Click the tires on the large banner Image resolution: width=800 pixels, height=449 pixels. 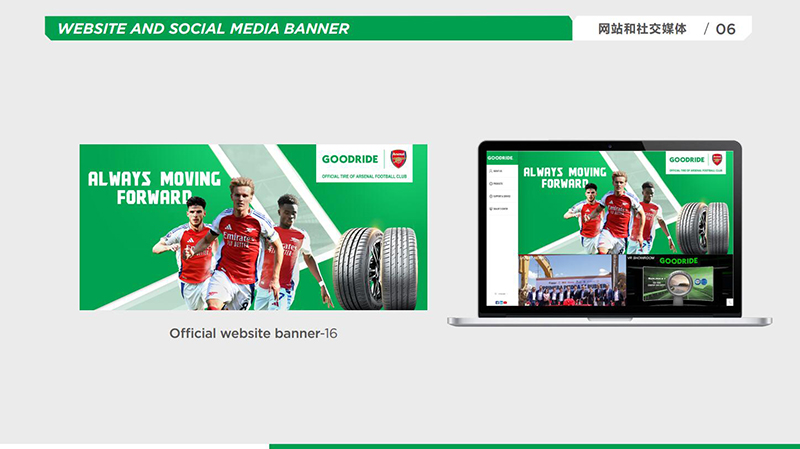375,268
